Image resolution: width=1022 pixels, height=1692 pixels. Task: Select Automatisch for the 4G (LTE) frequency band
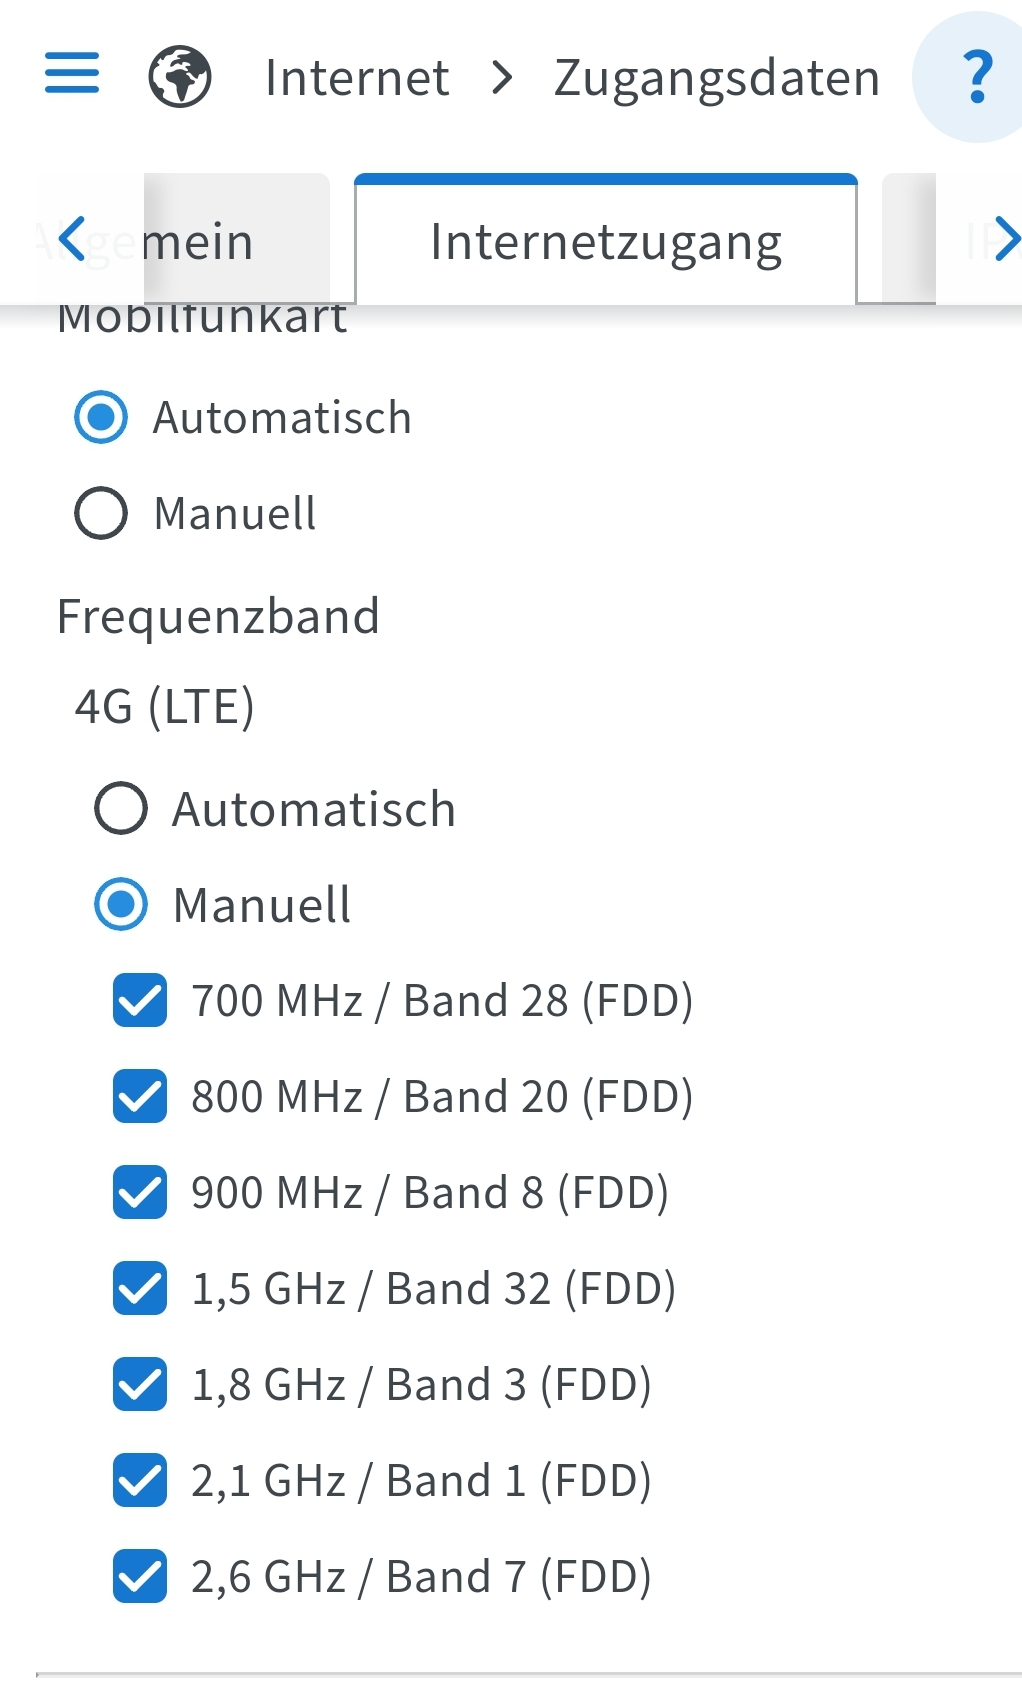[121, 808]
